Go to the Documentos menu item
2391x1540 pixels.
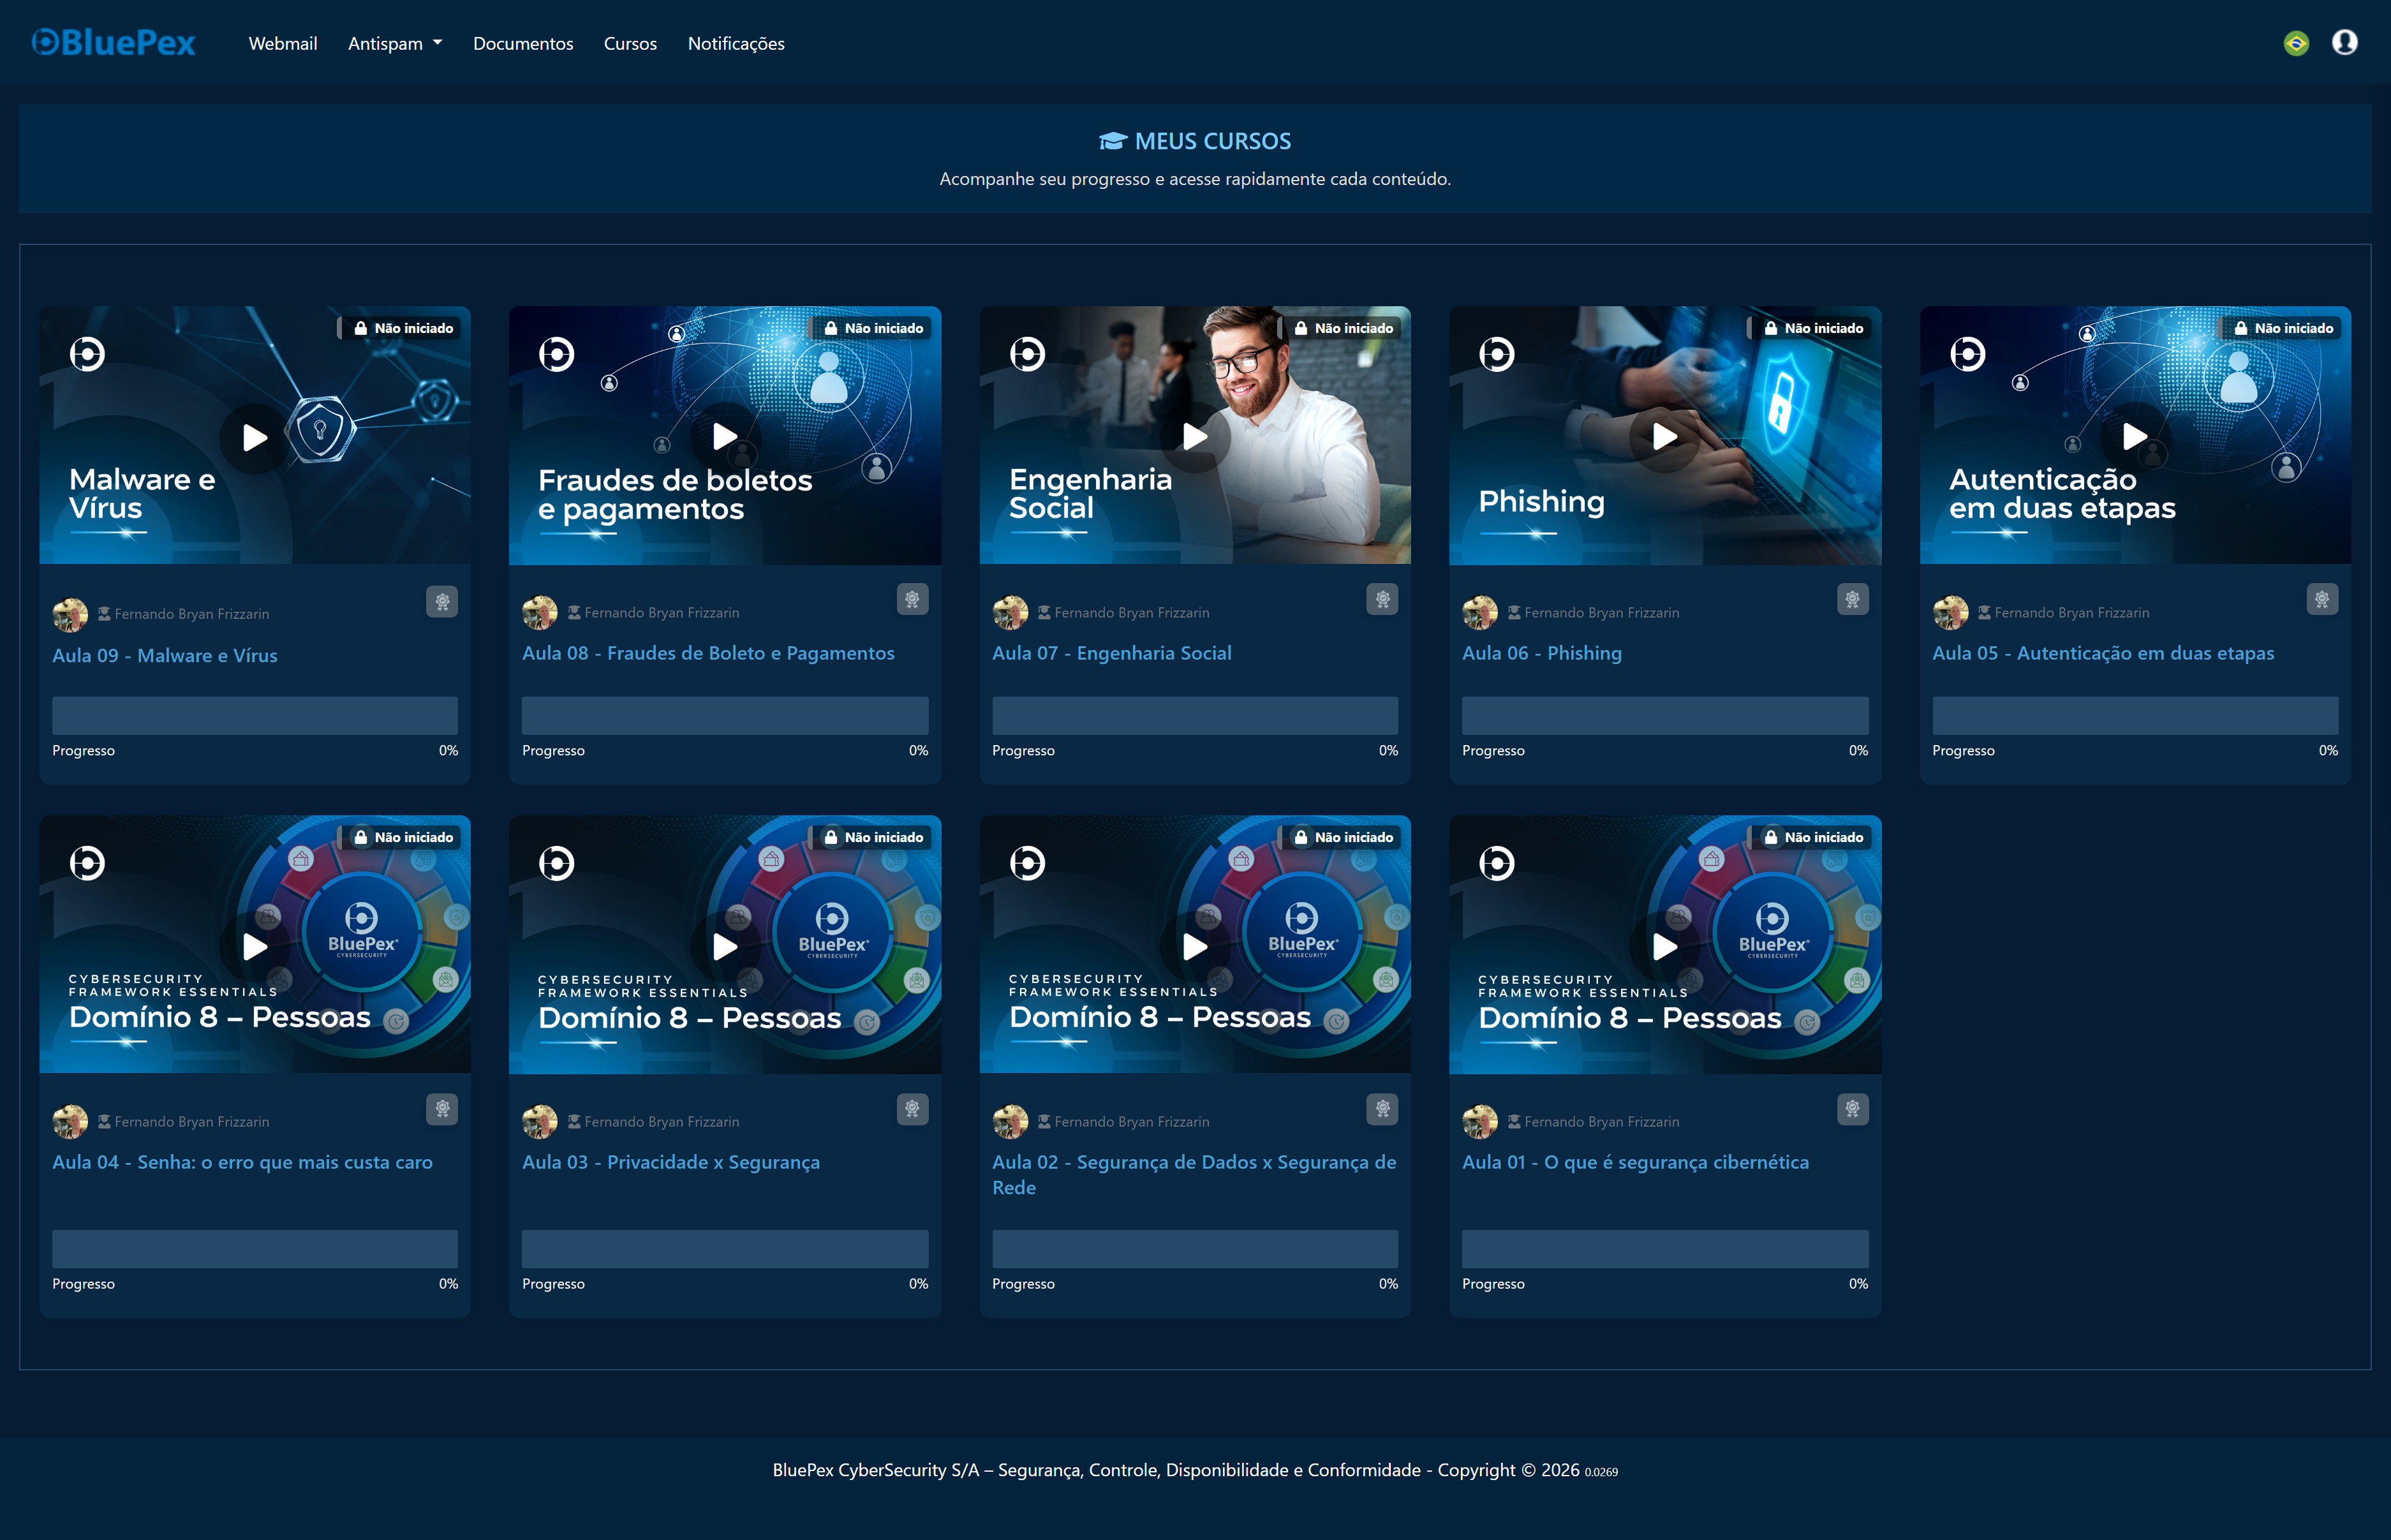(x=523, y=44)
